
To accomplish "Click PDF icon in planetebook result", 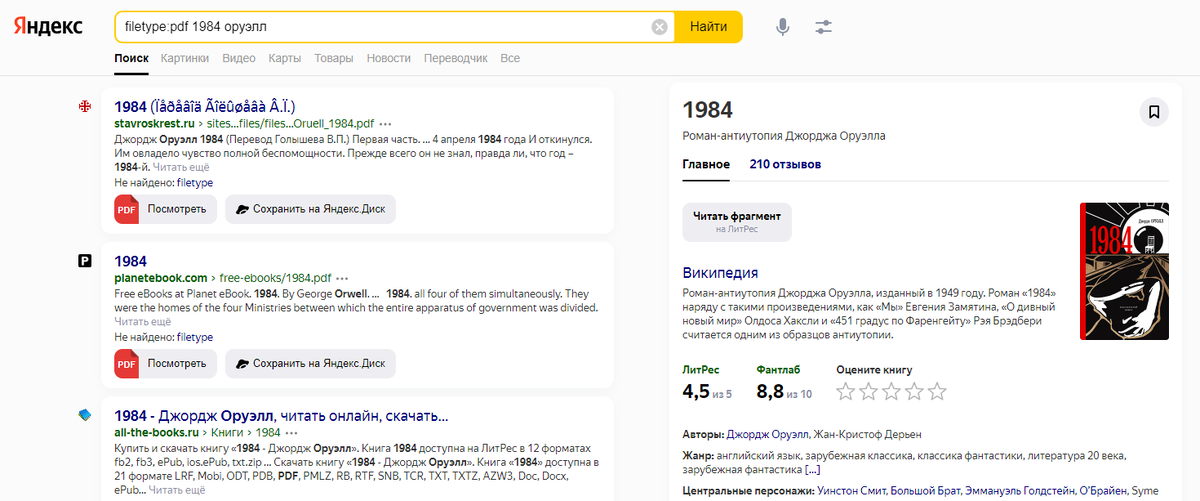I will (x=126, y=363).
